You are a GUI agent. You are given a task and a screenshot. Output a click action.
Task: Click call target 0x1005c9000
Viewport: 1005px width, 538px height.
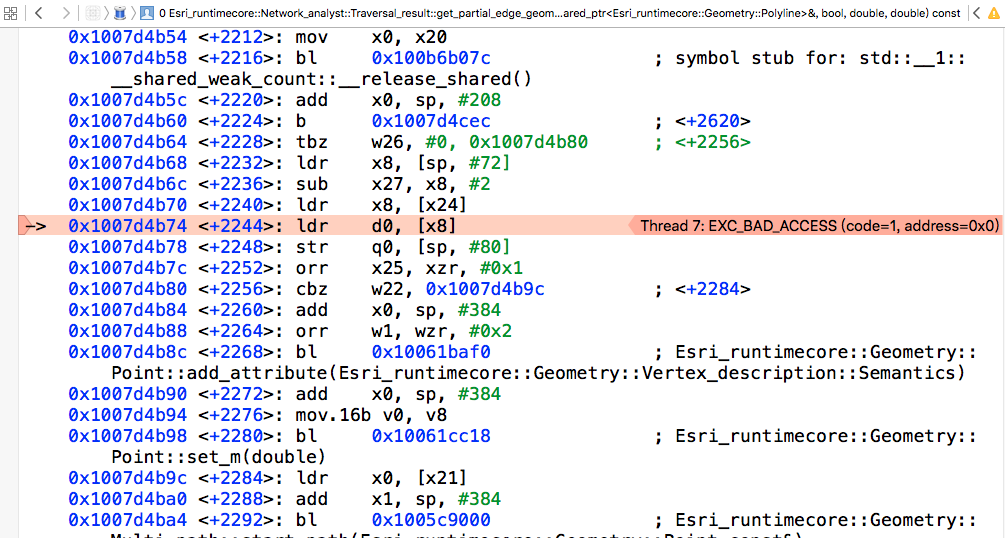(x=431, y=520)
